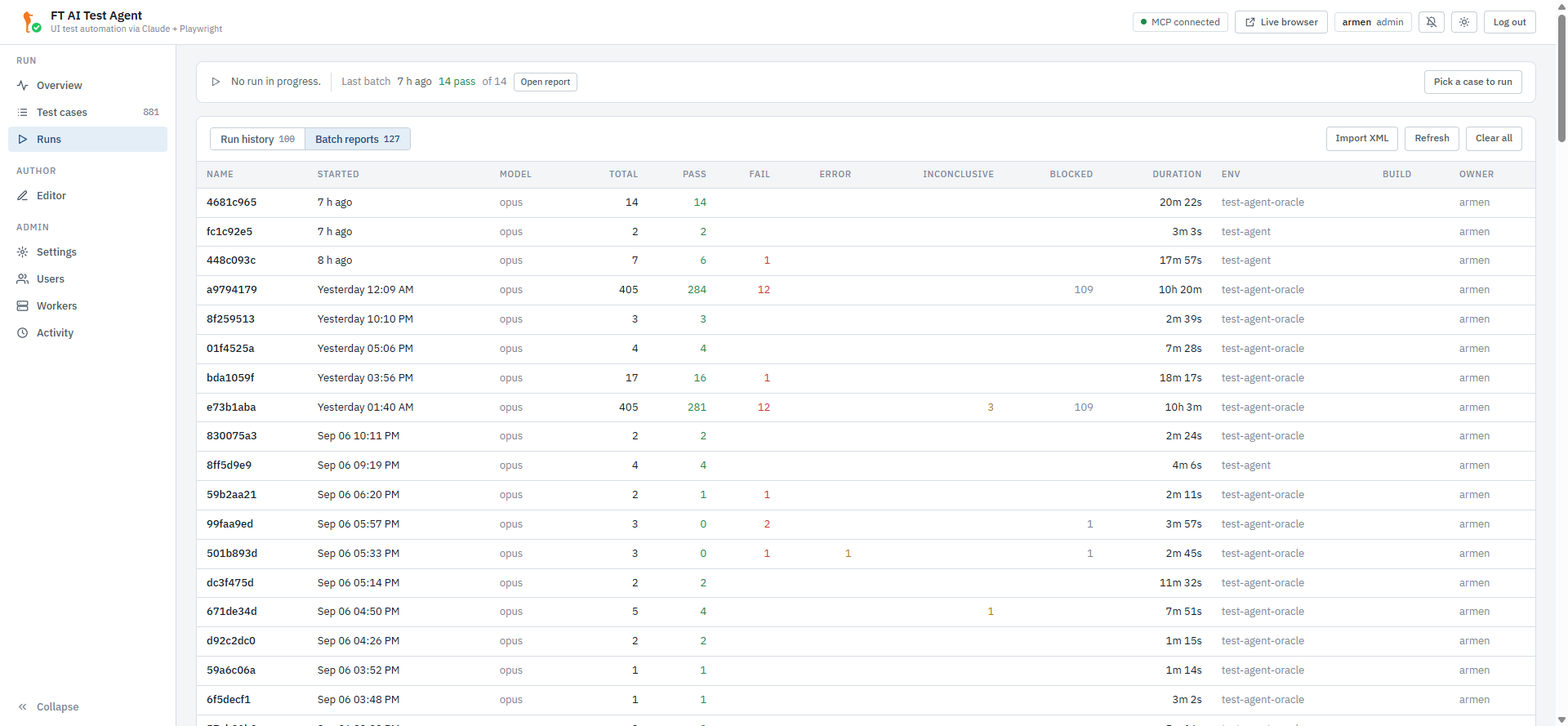Open Settings in the admin section

[88, 252]
